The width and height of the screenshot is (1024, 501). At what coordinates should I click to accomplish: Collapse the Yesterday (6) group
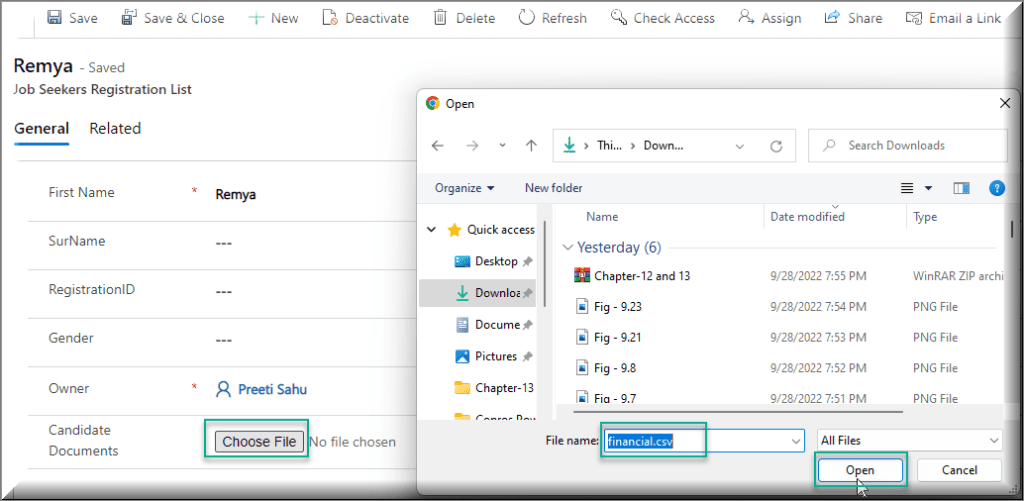click(566, 248)
